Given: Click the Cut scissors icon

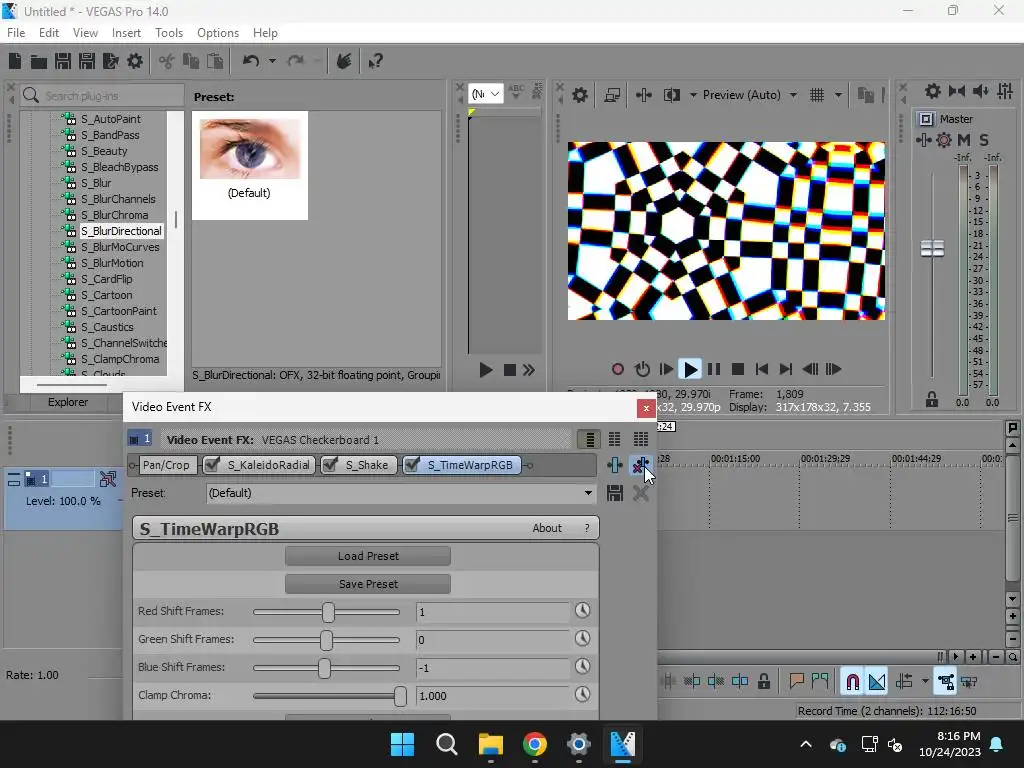Looking at the screenshot, I should coord(167,61).
